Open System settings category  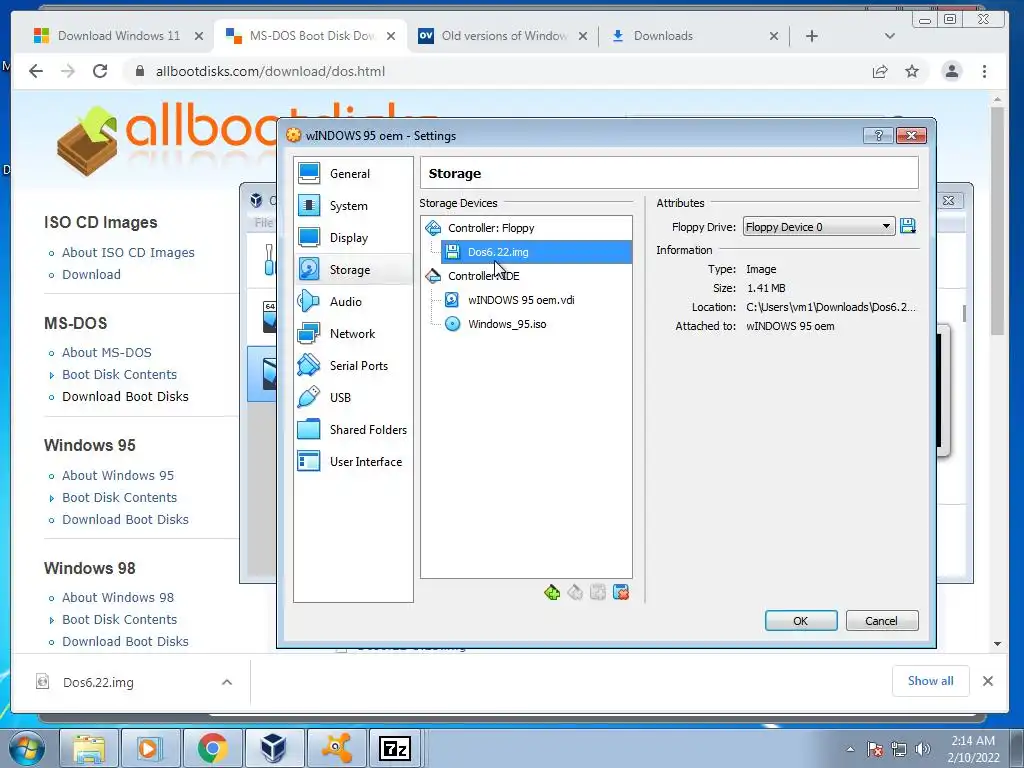[x=353, y=206]
